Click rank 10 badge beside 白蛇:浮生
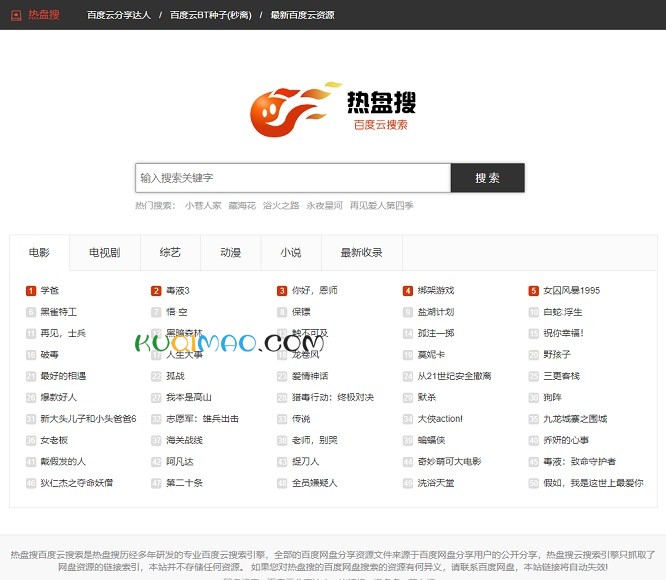Image resolution: width=666 pixels, height=580 pixels. (x=533, y=313)
